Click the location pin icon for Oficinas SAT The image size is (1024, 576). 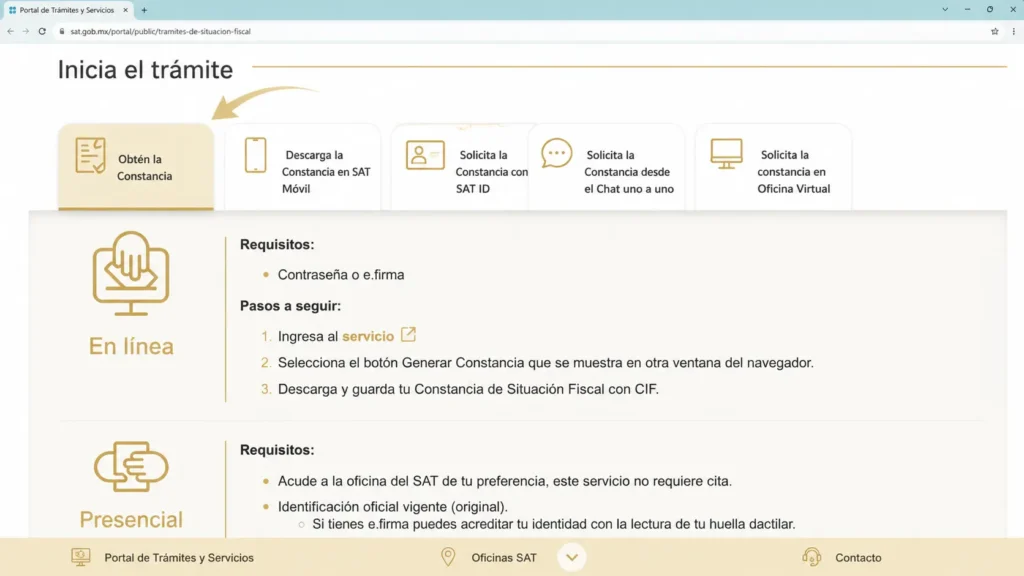click(448, 556)
